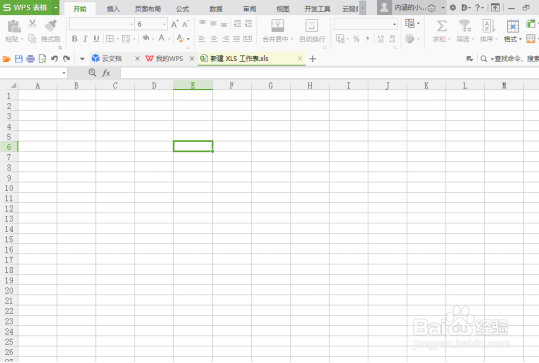Screen dimensions: 539x363
Task: Increase decimal places
Action: (381, 39)
